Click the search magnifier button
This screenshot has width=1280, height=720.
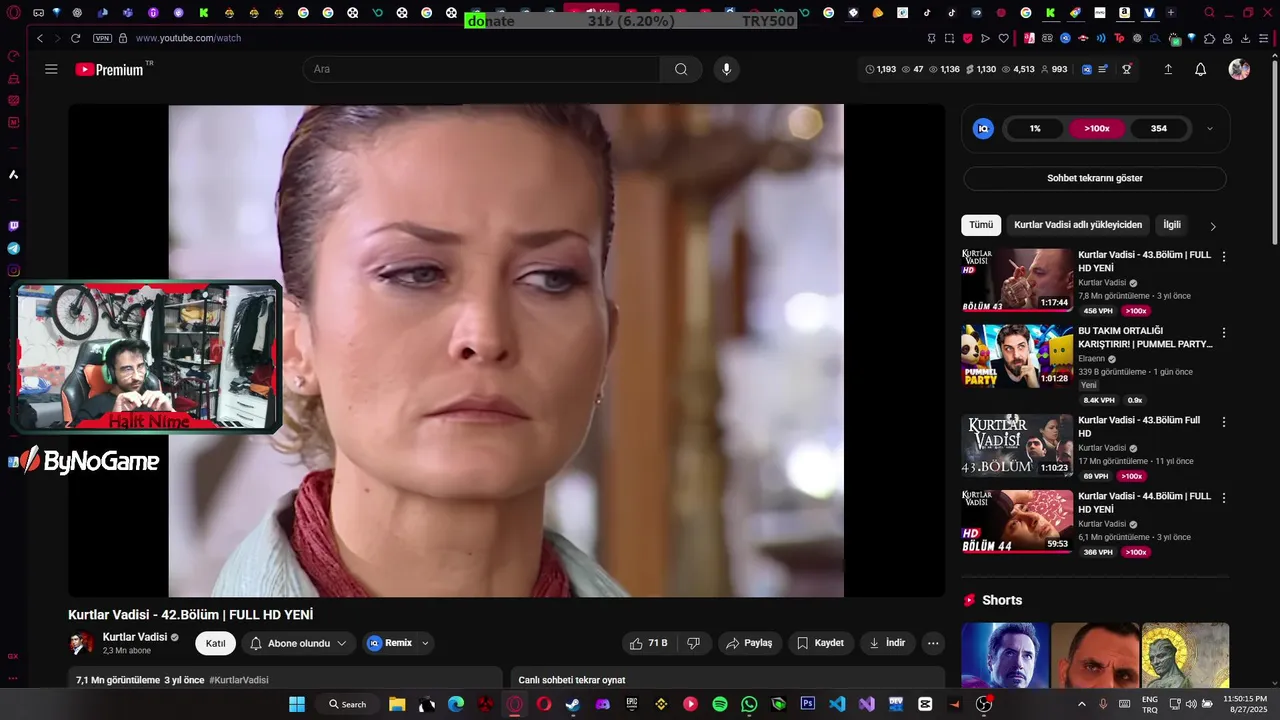click(681, 69)
